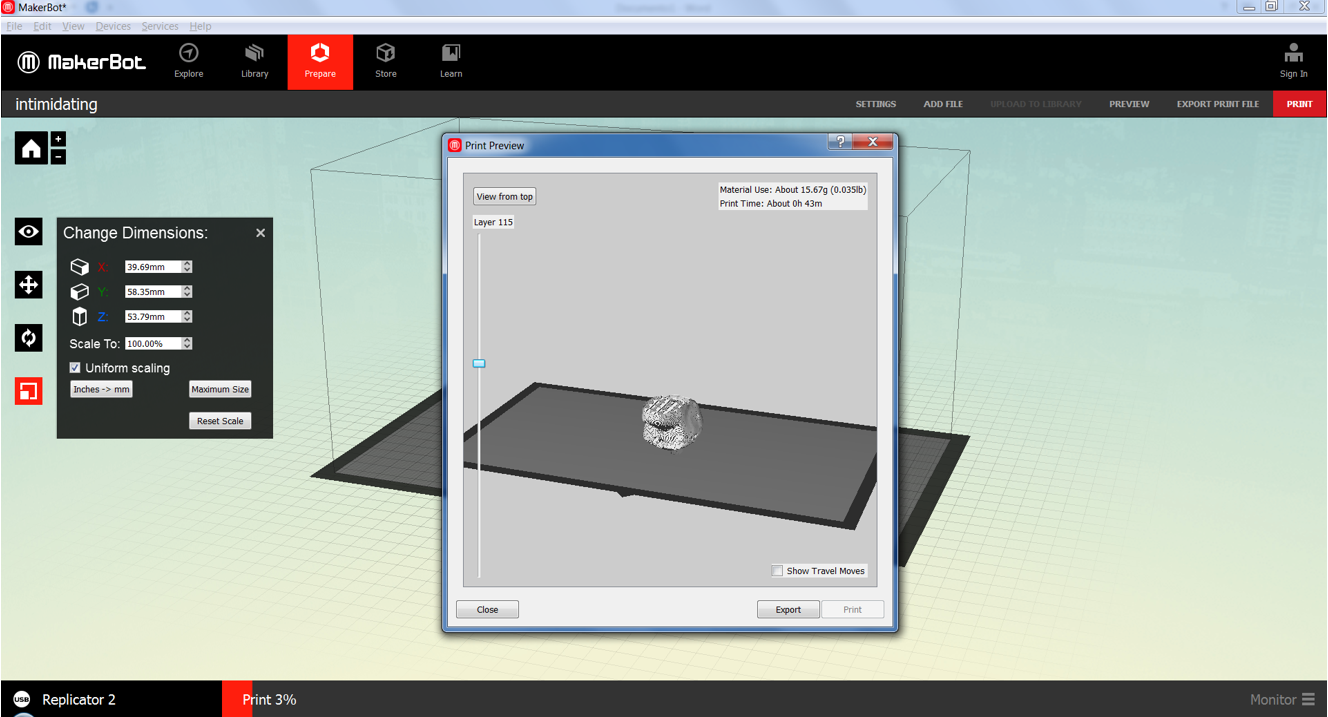Select the Turn rotate tool
The width and height of the screenshot is (1328, 717).
coord(28,338)
